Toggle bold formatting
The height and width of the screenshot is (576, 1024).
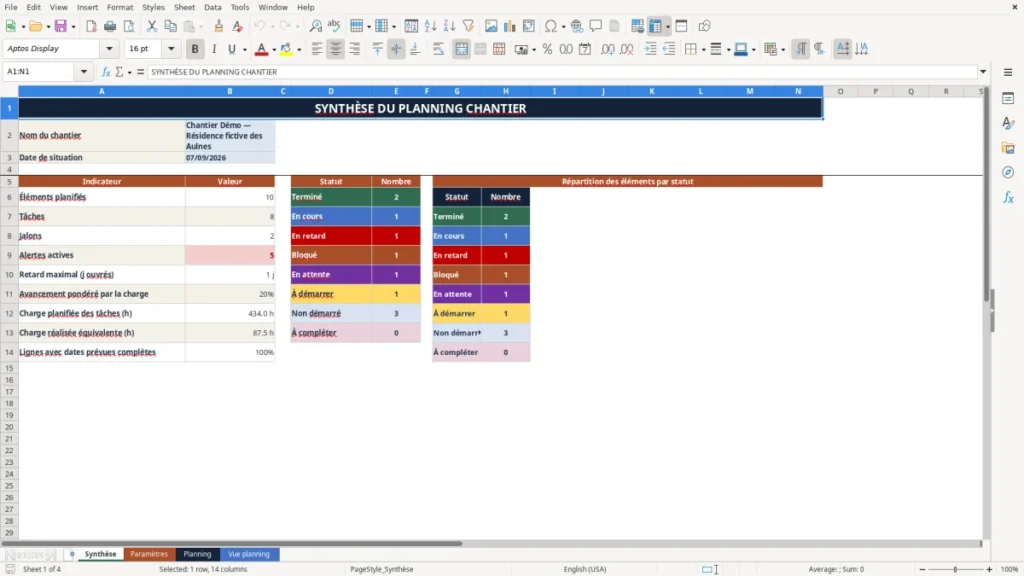click(x=195, y=49)
